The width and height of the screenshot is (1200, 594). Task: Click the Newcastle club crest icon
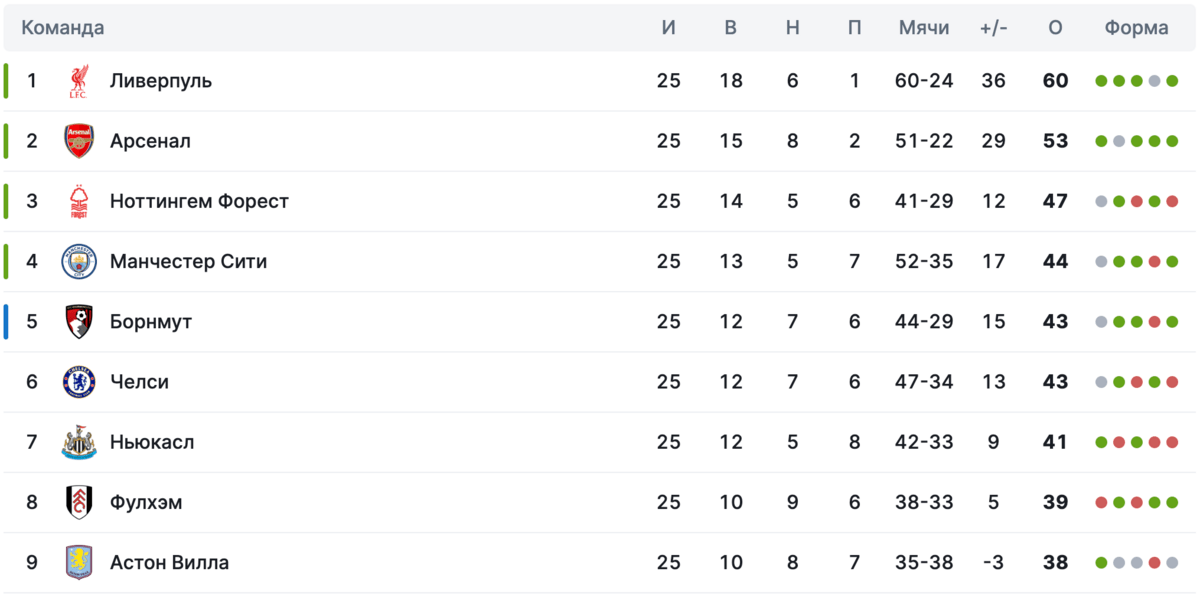tap(78, 442)
